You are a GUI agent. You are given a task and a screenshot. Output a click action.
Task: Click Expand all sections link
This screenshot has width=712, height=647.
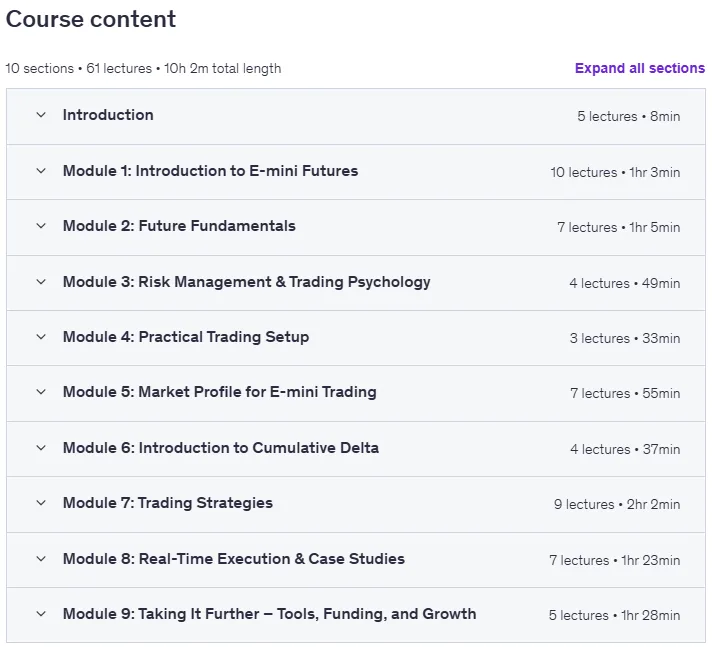pyautogui.click(x=640, y=68)
